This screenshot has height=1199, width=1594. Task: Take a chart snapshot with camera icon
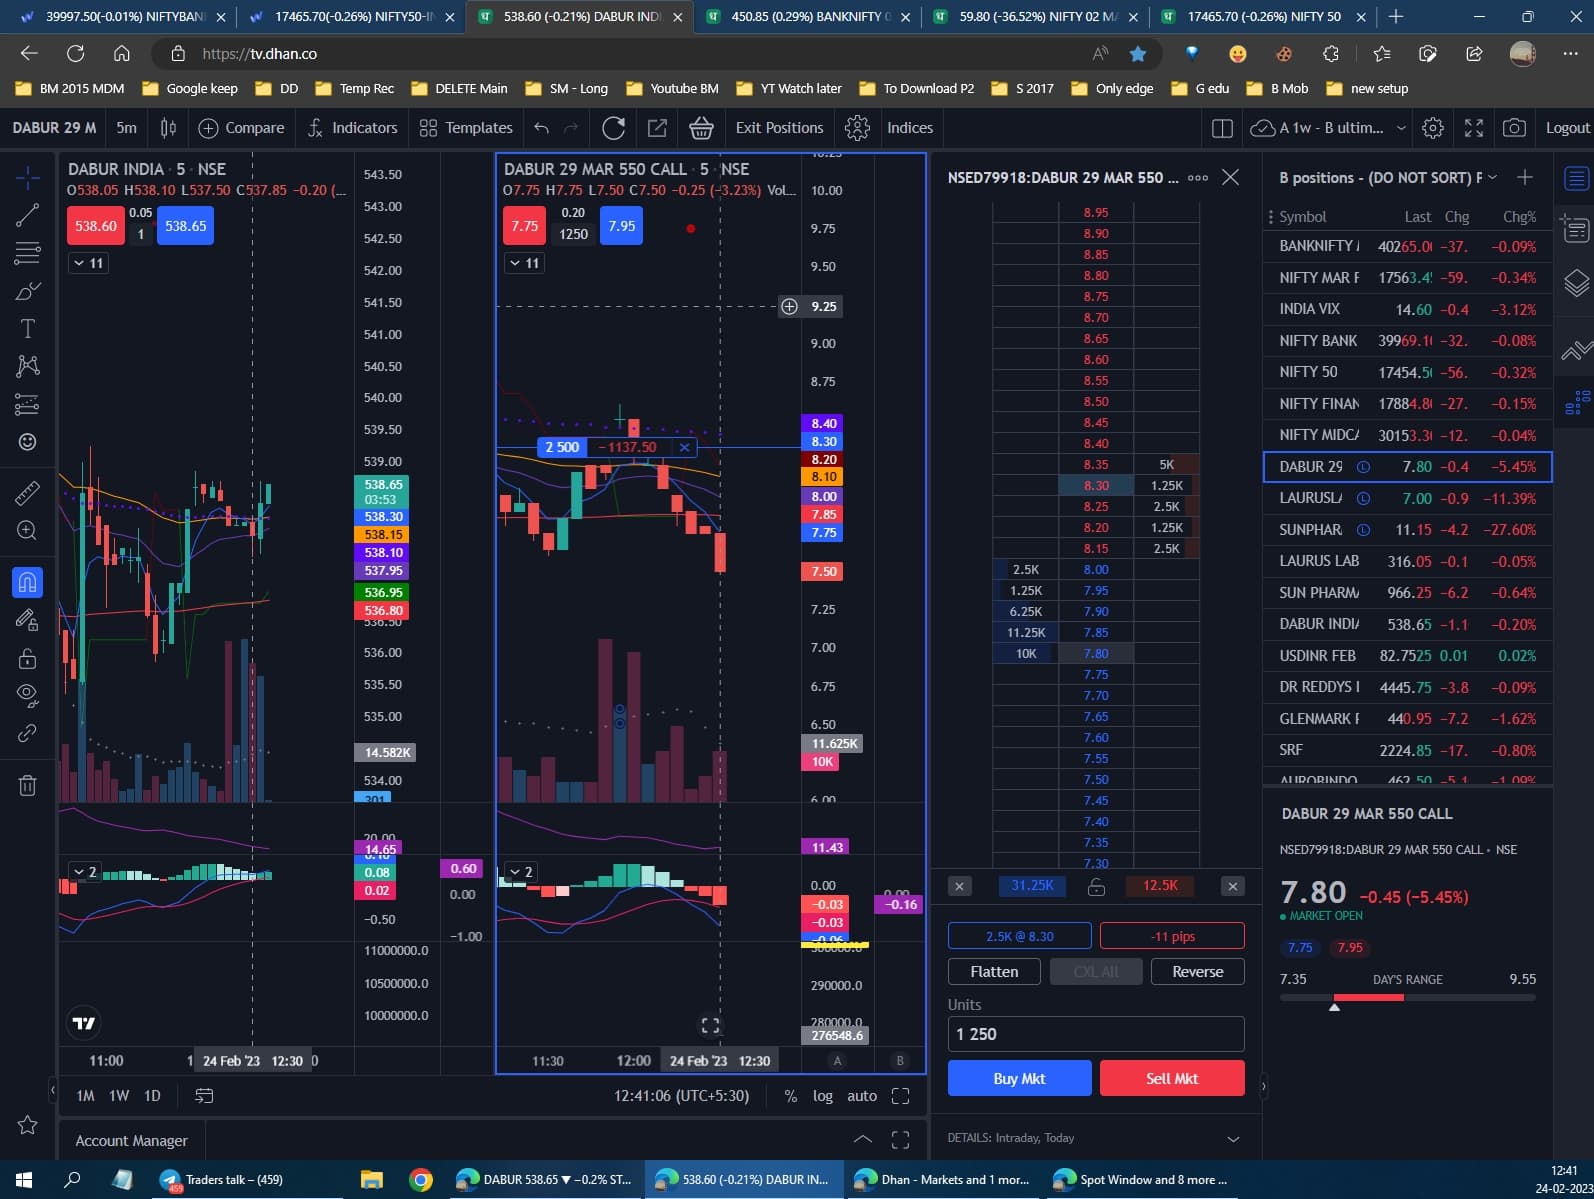(x=1514, y=128)
